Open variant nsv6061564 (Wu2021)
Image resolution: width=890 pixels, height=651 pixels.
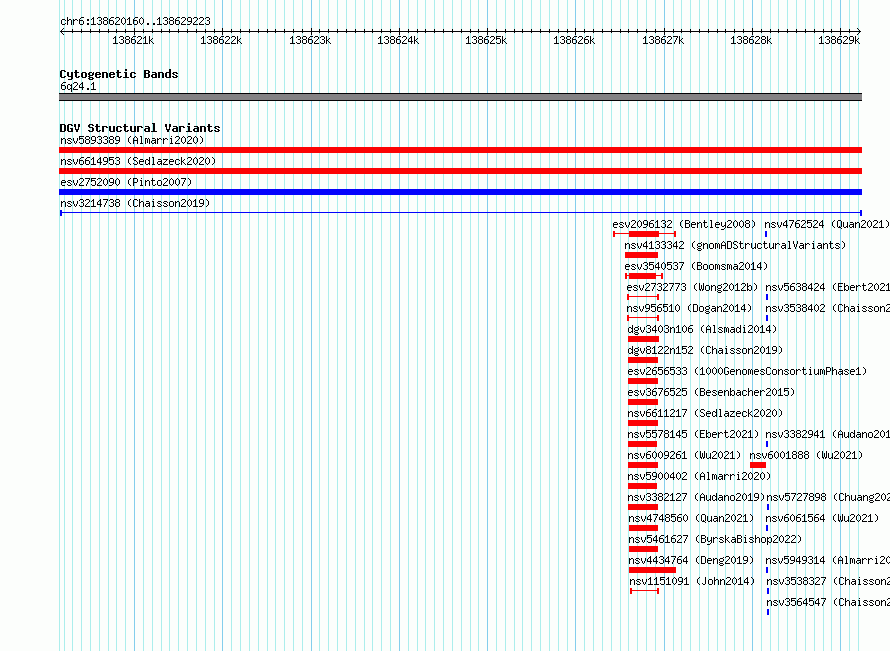point(822,518)
